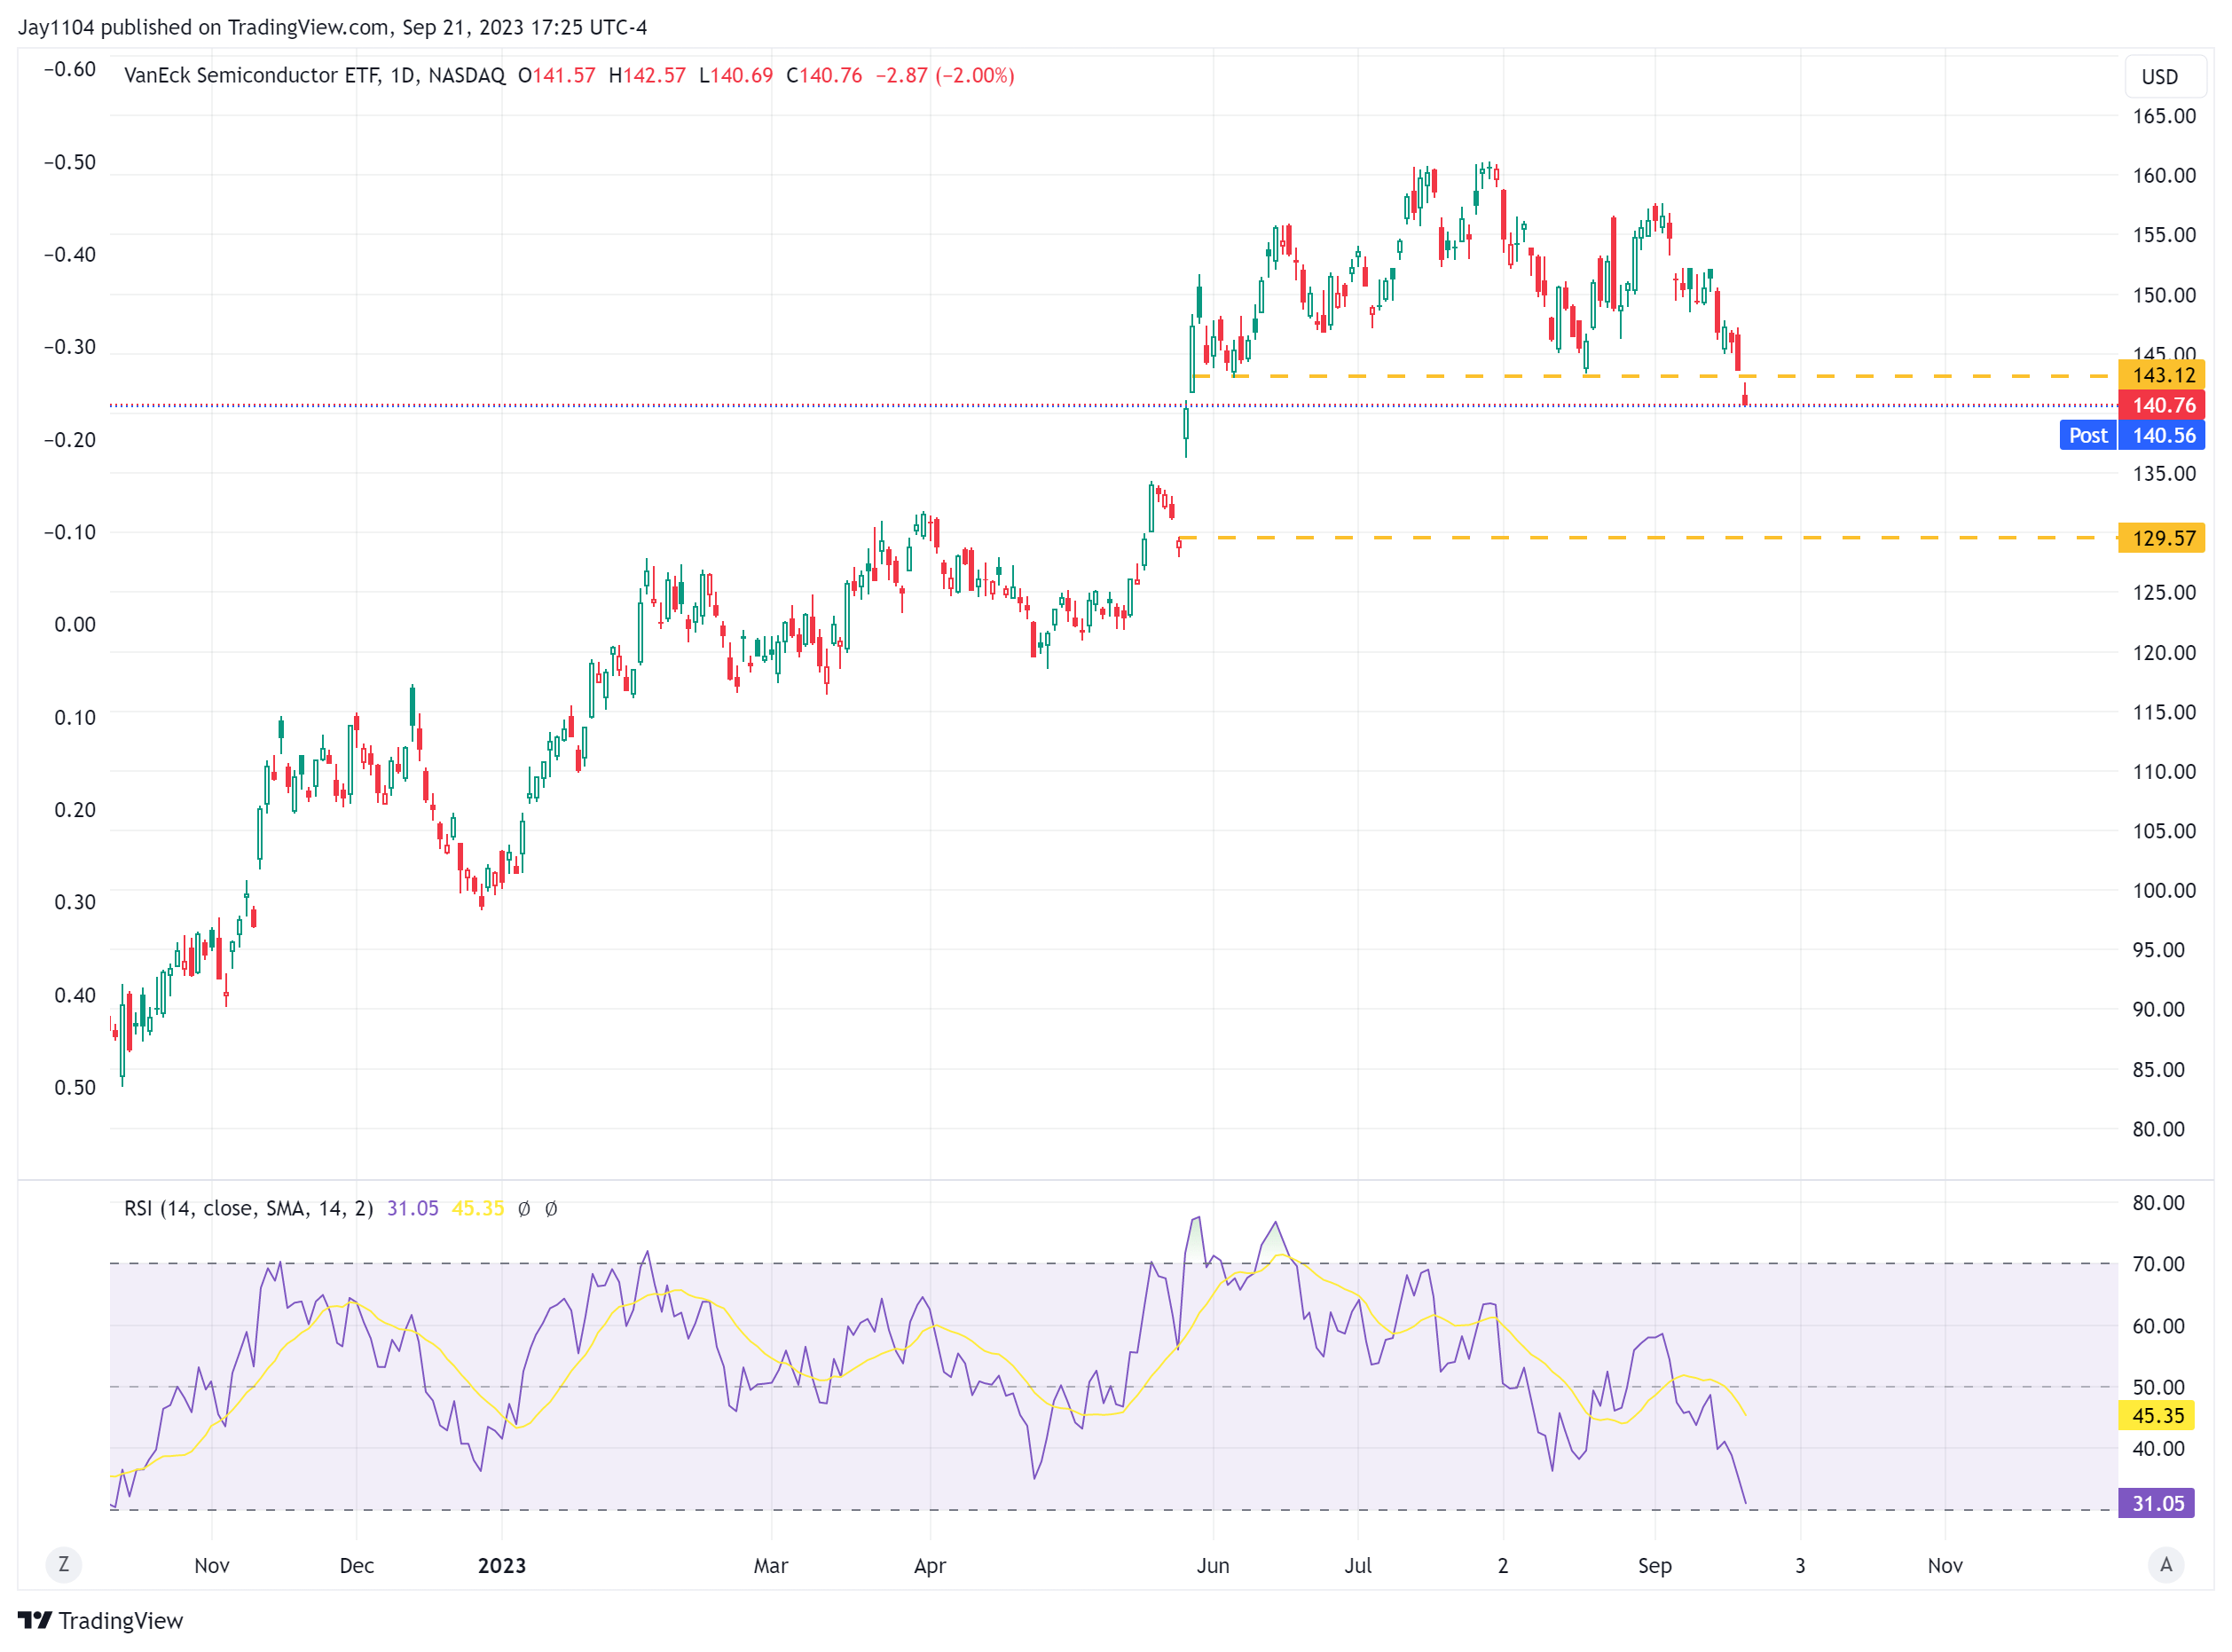Click the Mar label on time axis
This screenshot has width=2232, height=1652.
pos(771,1565)
